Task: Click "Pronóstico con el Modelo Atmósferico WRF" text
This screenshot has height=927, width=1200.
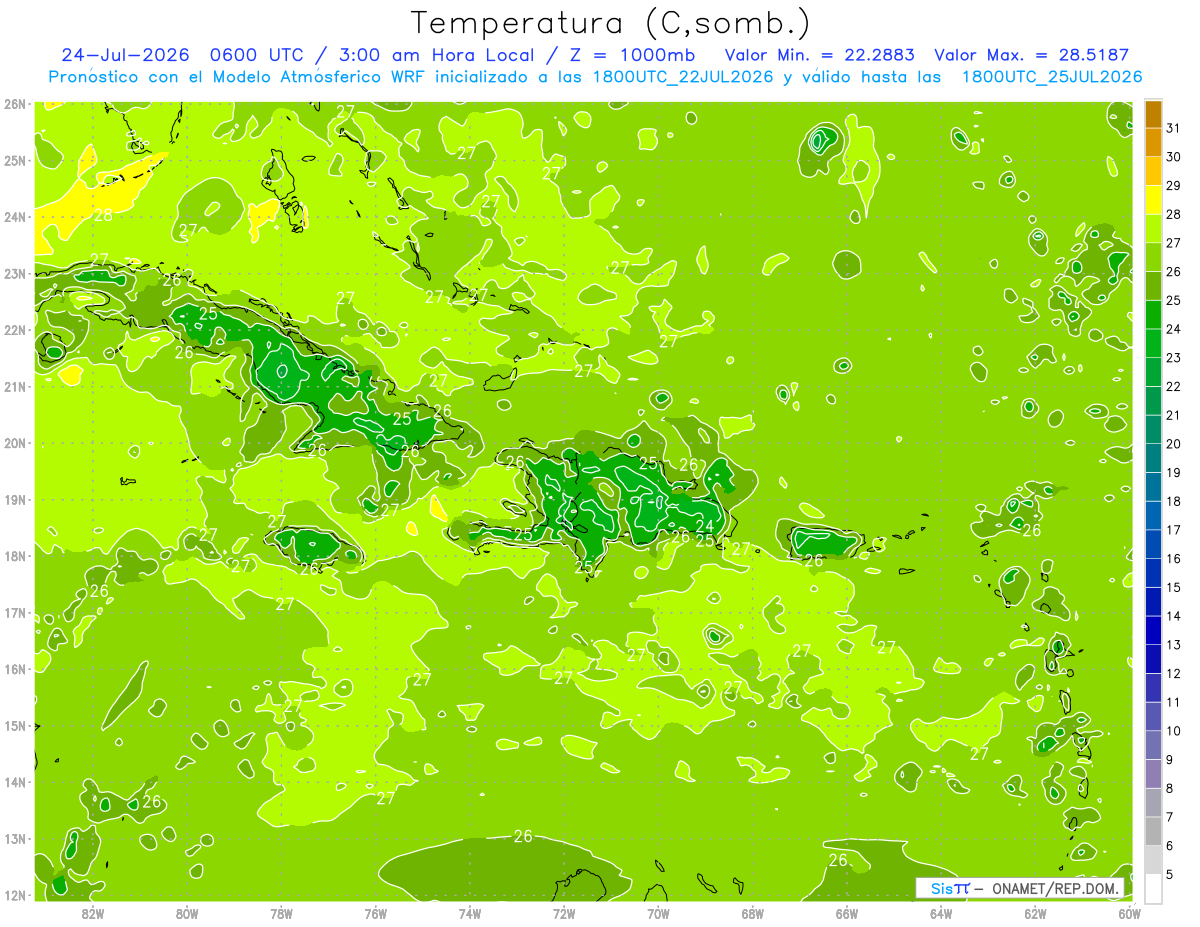Action: pos(238,76)
